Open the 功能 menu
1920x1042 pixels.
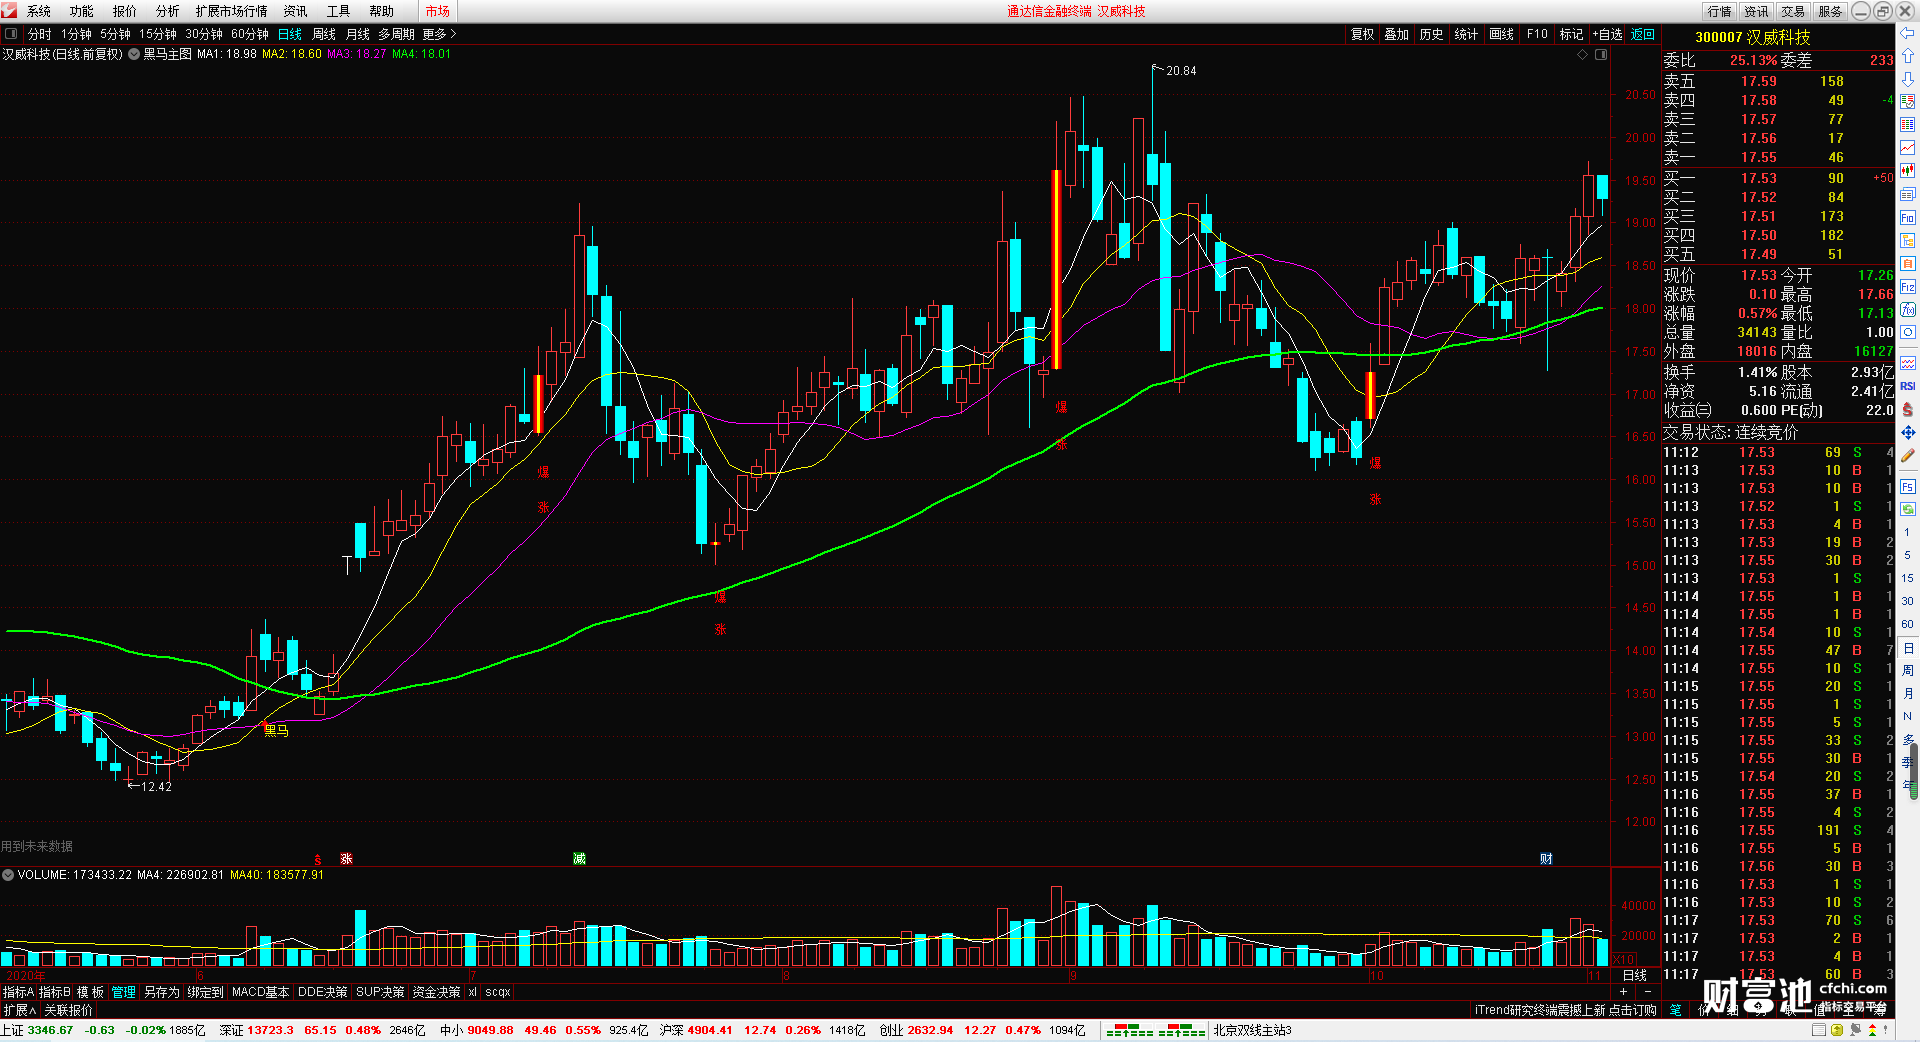point(82,11)
